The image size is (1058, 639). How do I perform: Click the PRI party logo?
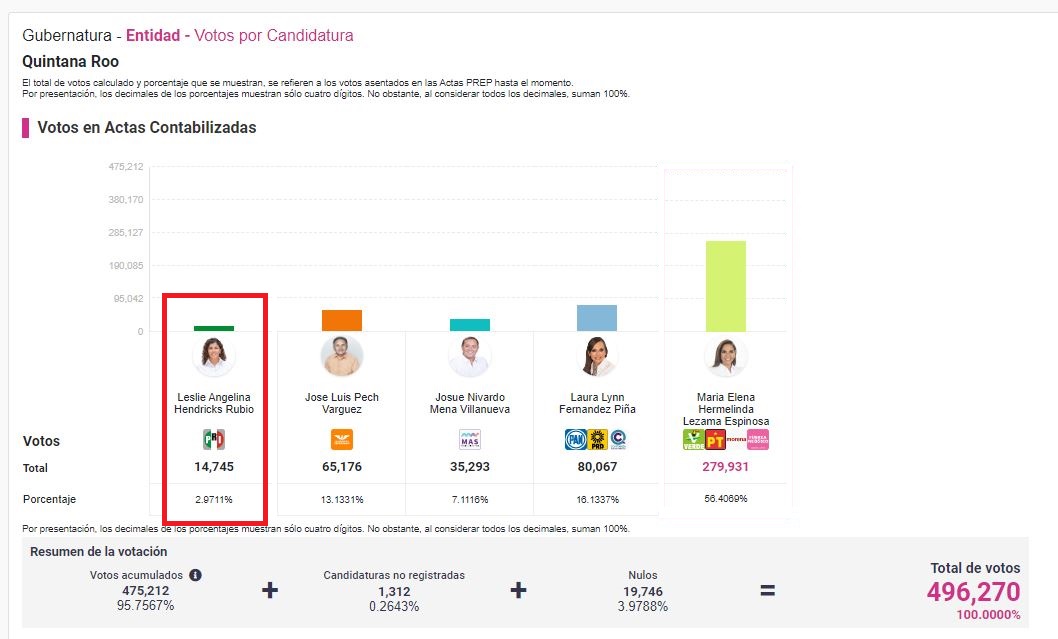pyautogui.click(x=215, y=439)
